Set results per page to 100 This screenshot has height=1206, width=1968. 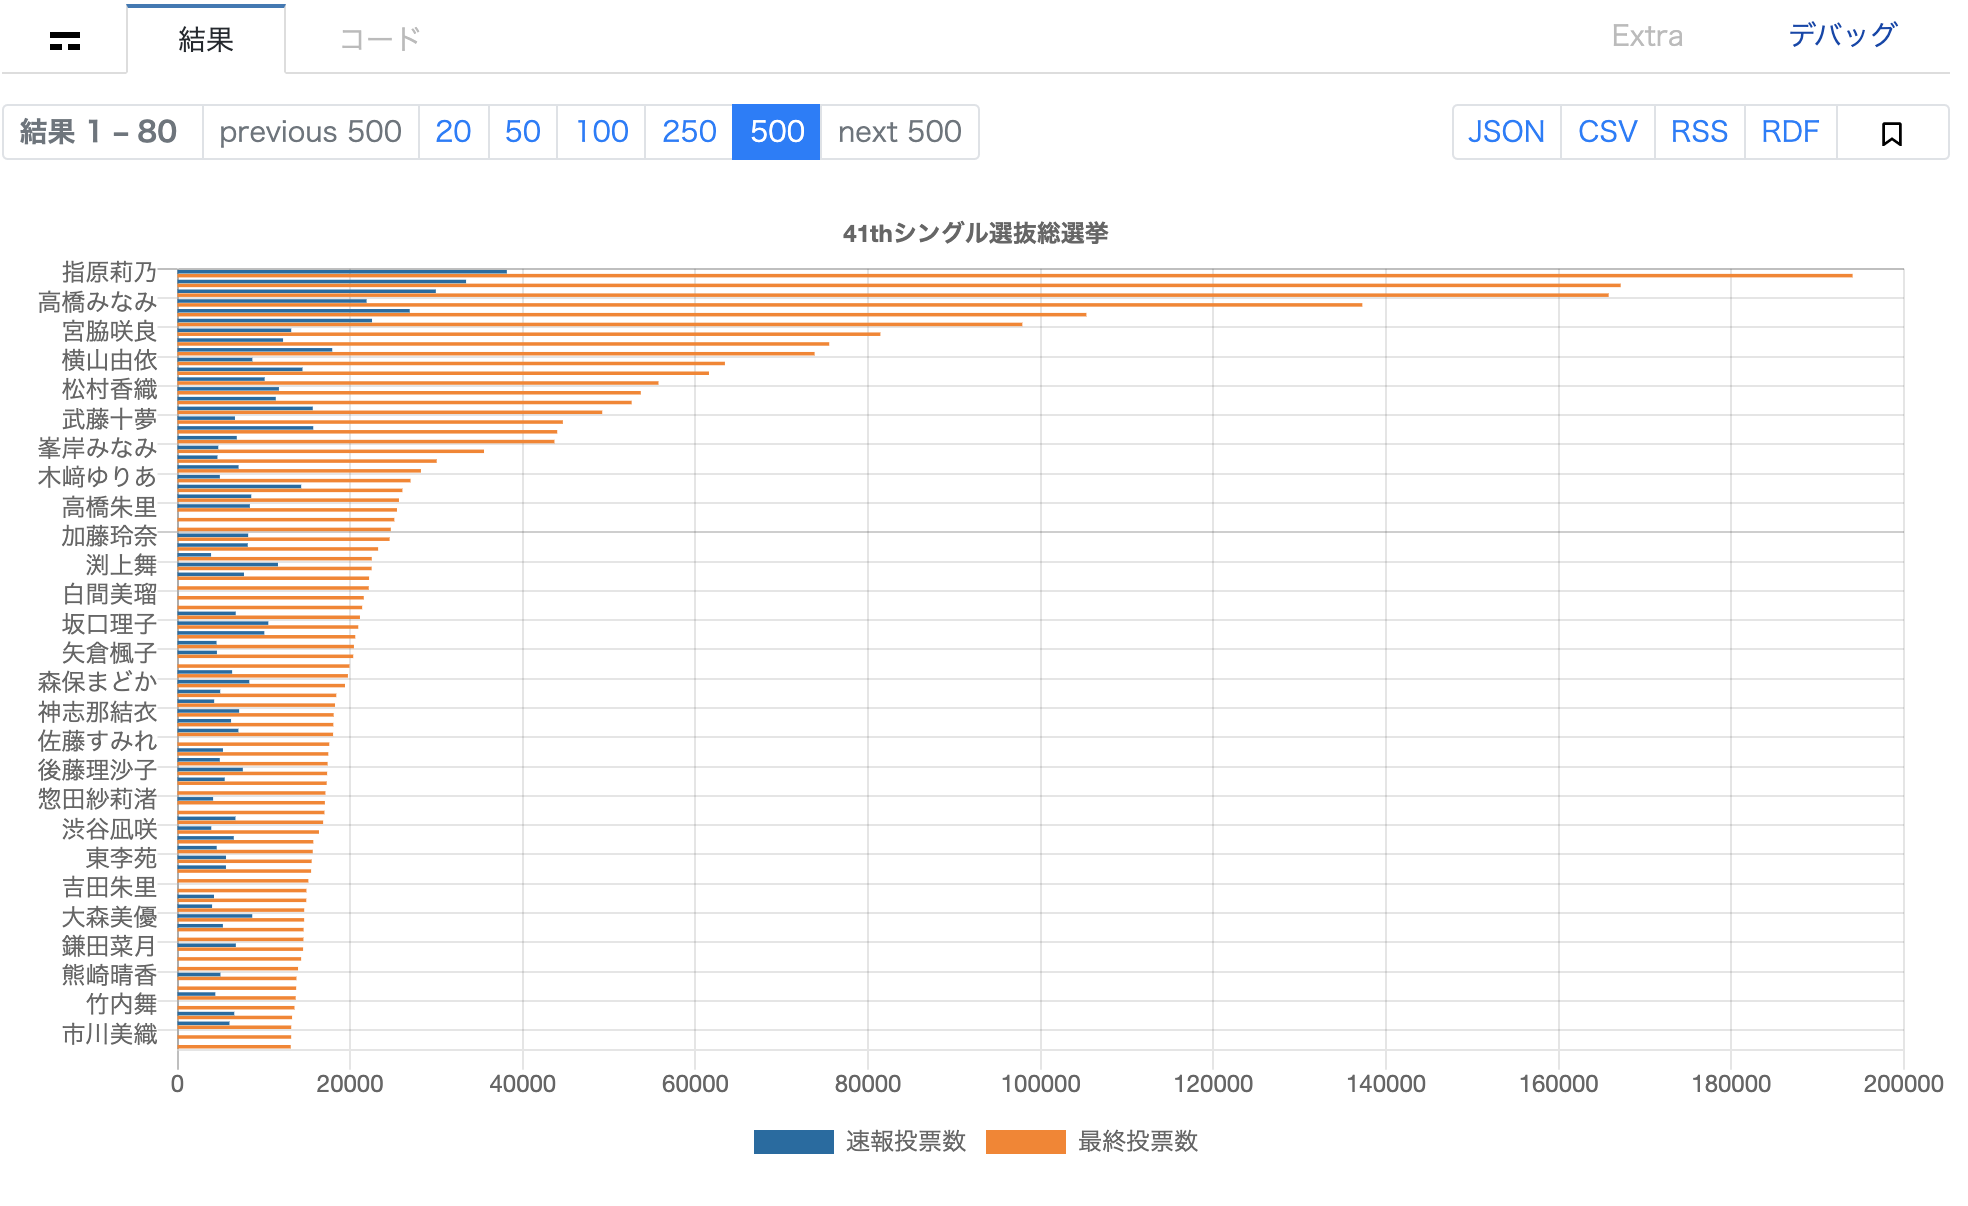[601, 132]
